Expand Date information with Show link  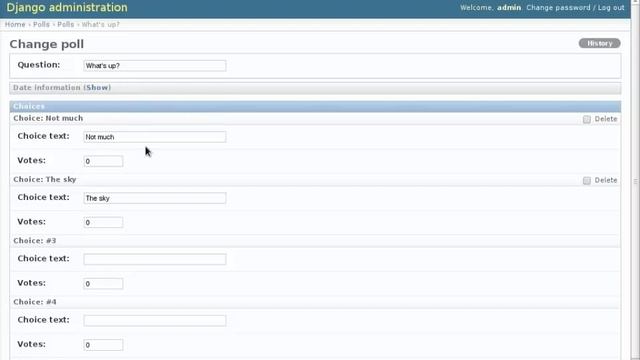coord(97,88)
